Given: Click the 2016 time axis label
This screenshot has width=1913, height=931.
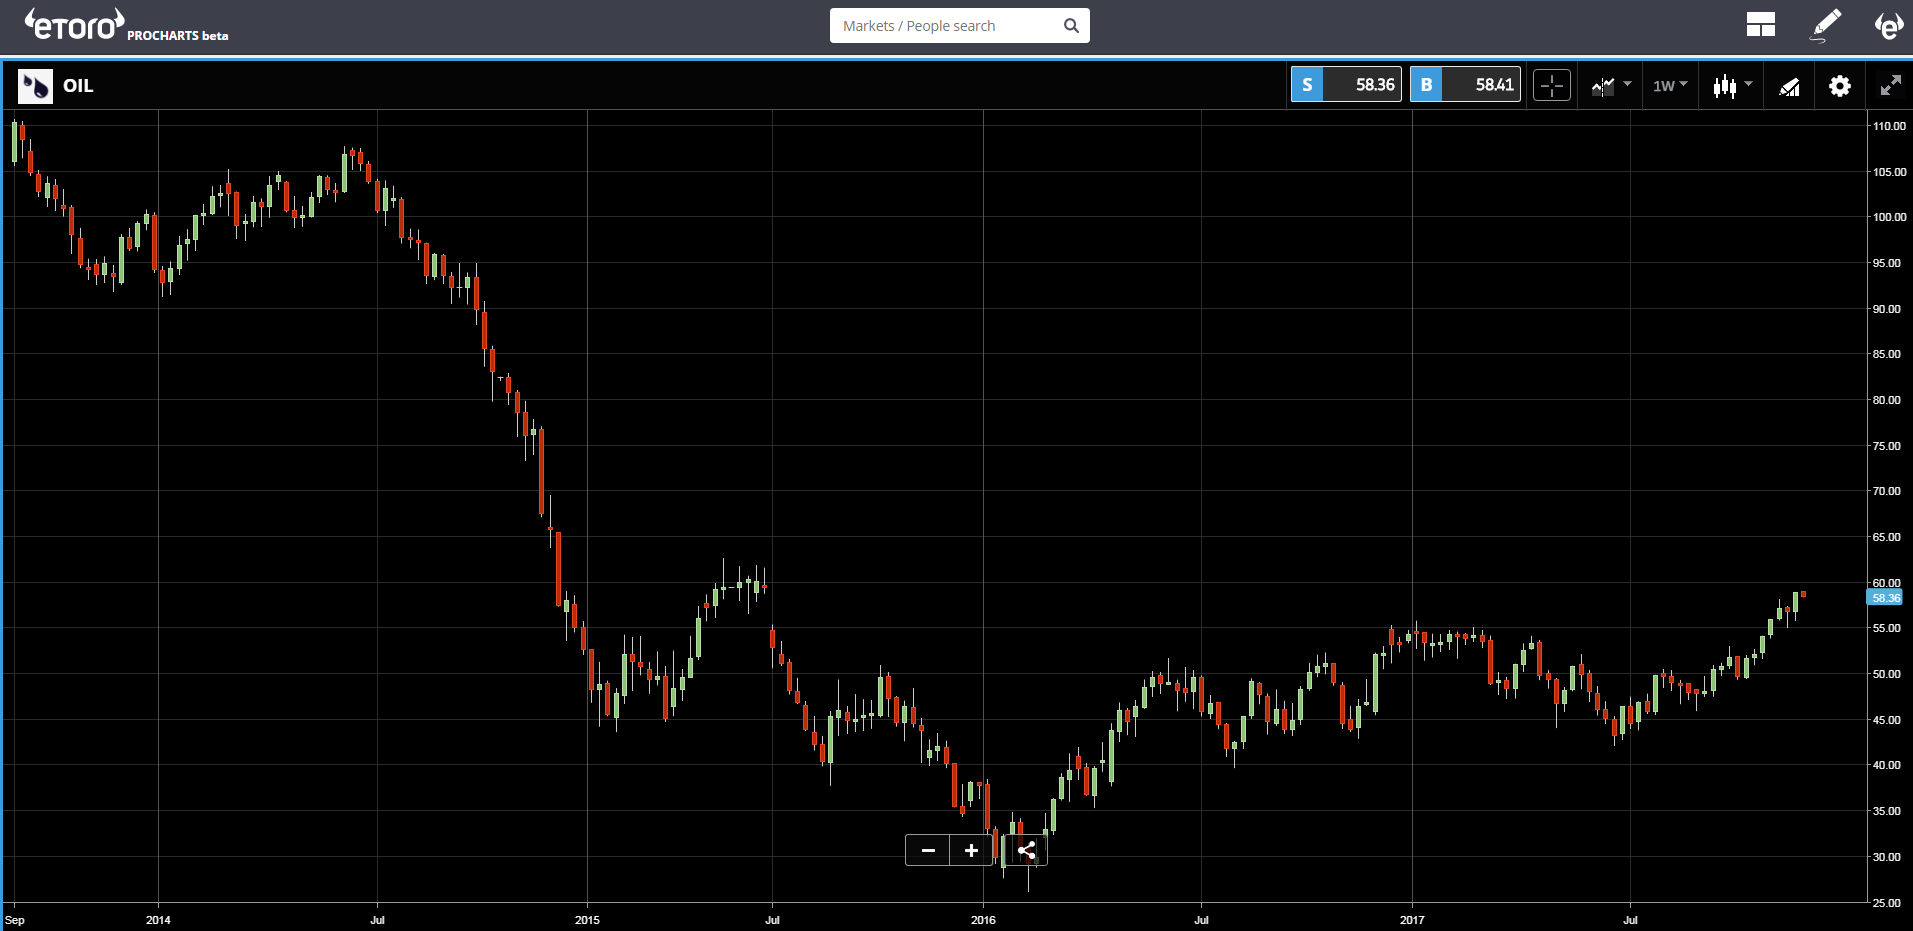Looking at the screenshot, I should tap(983, 920).
